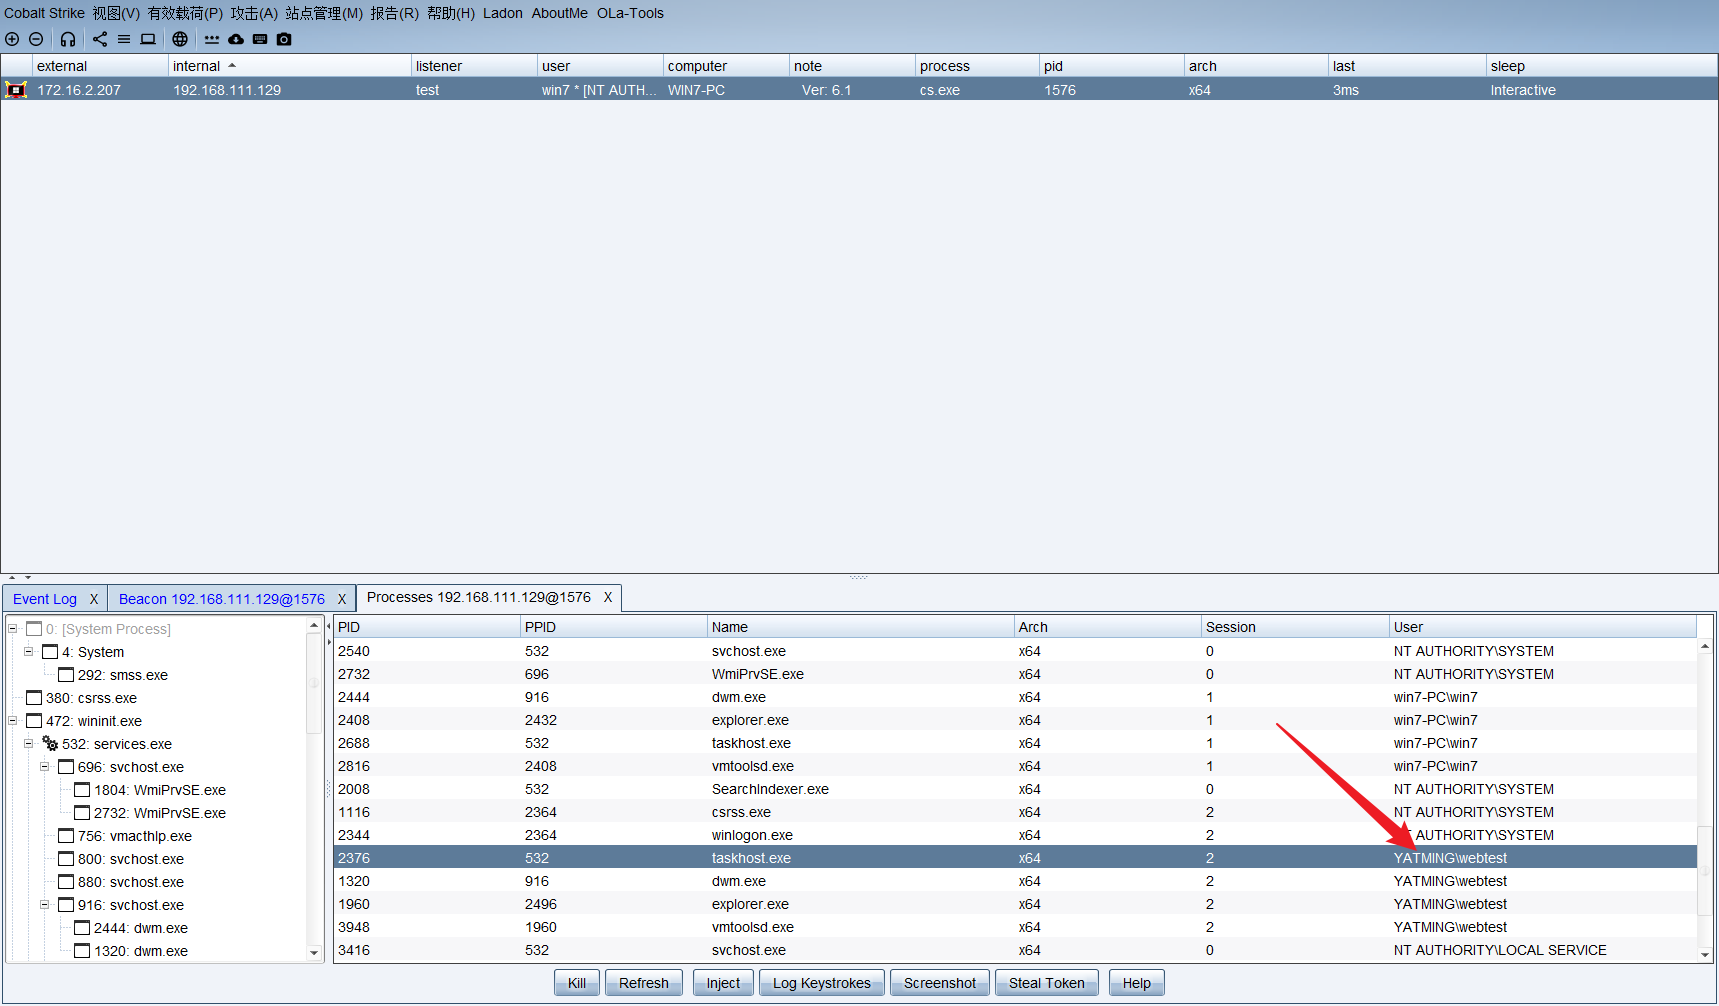Viewport: 1719px width, 1006px height.
Task: Click the process tree vertical scrollbar thumb
Action: [x=314, y=683]
